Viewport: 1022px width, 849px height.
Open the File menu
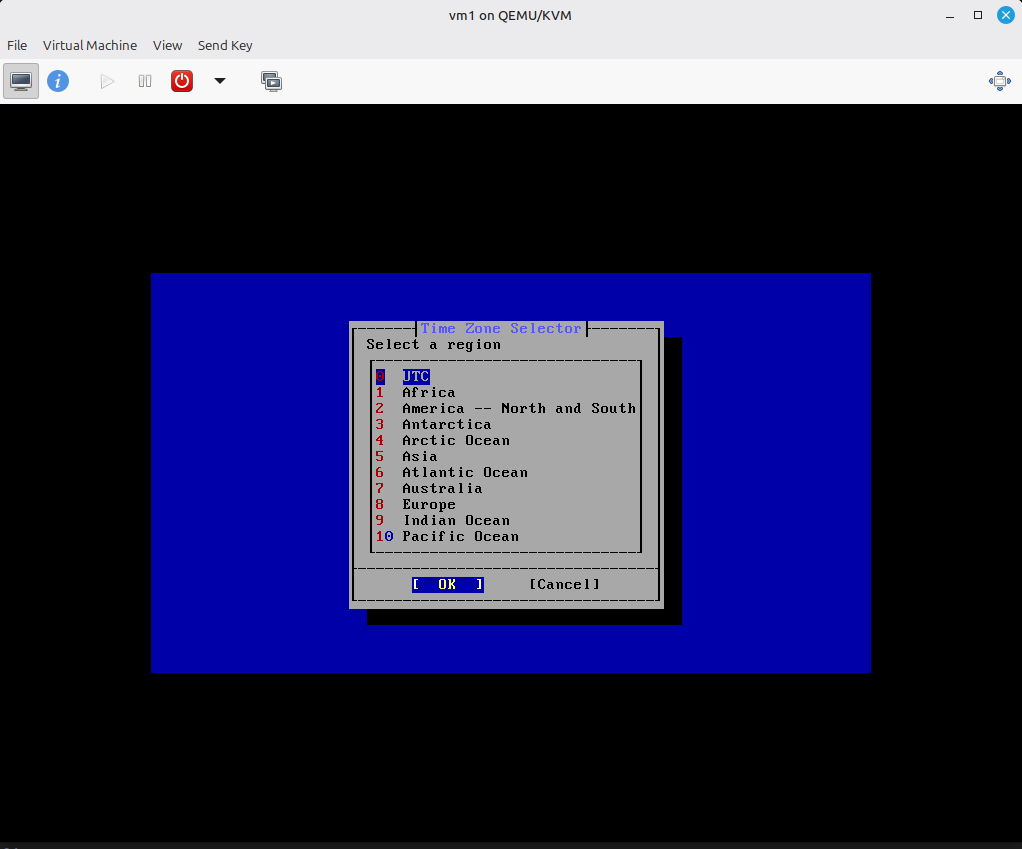[17, 45]
